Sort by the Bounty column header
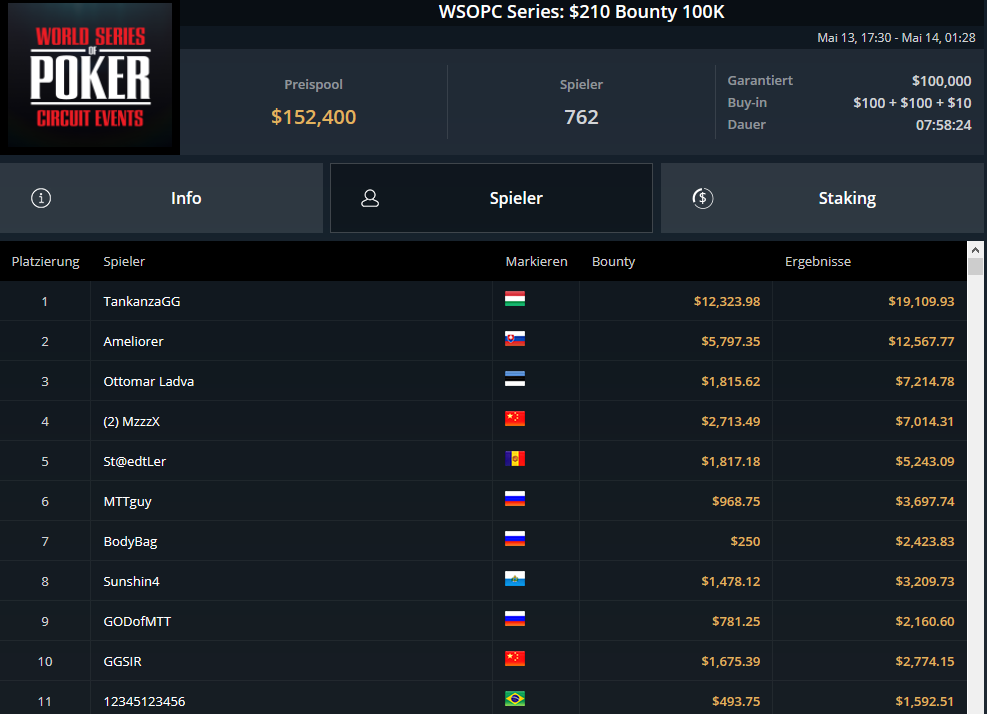The image size is (987, 714). (613, 261)
